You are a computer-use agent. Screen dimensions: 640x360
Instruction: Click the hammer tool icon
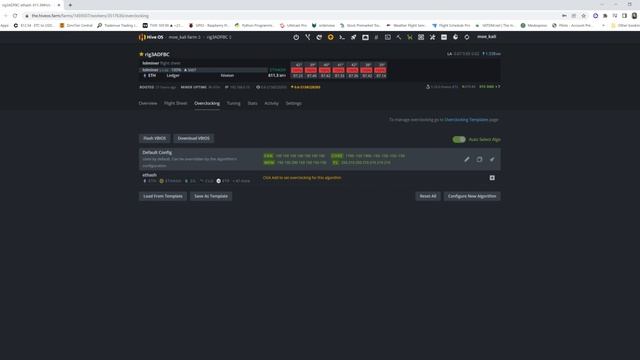399,37
